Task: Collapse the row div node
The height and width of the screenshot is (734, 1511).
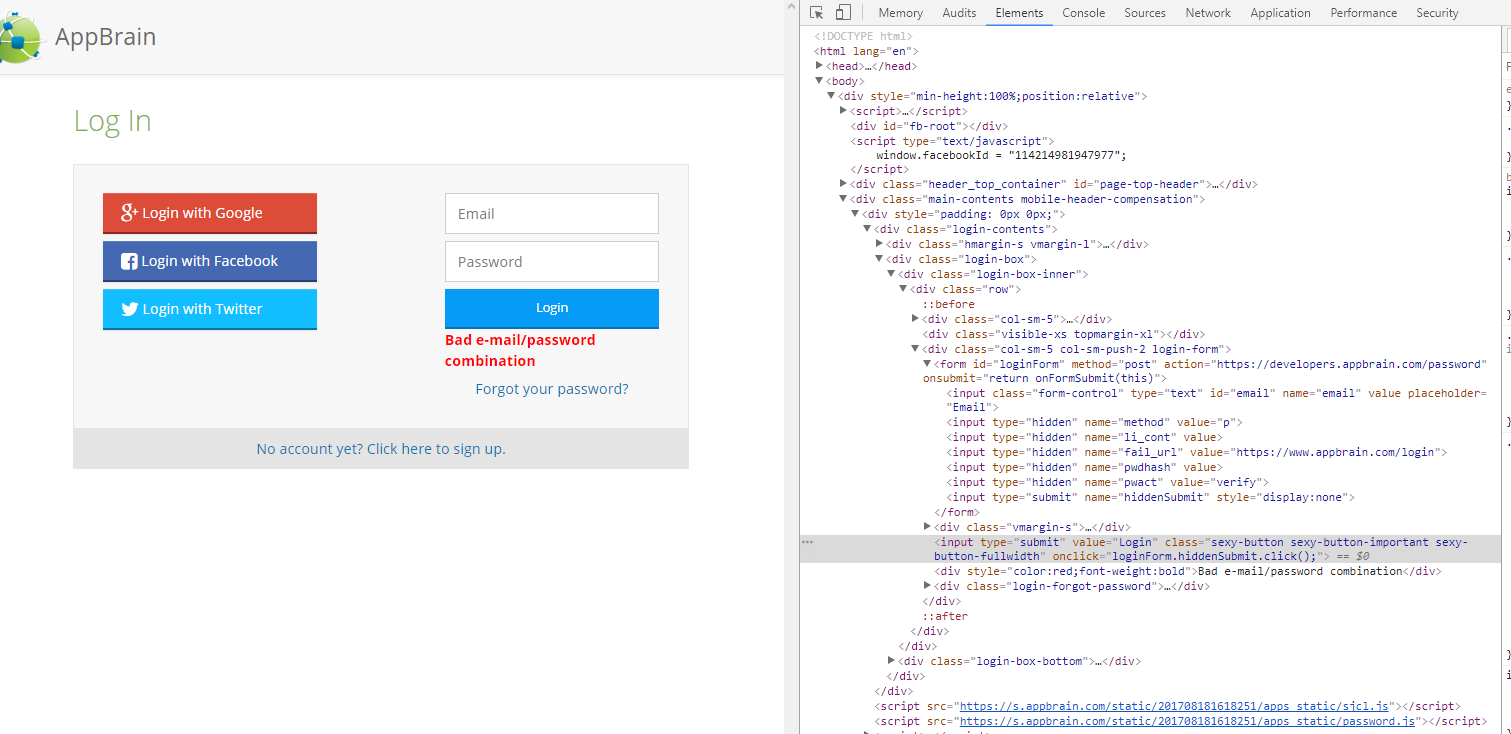Action: pyautogui.click(x=904, y=289)
